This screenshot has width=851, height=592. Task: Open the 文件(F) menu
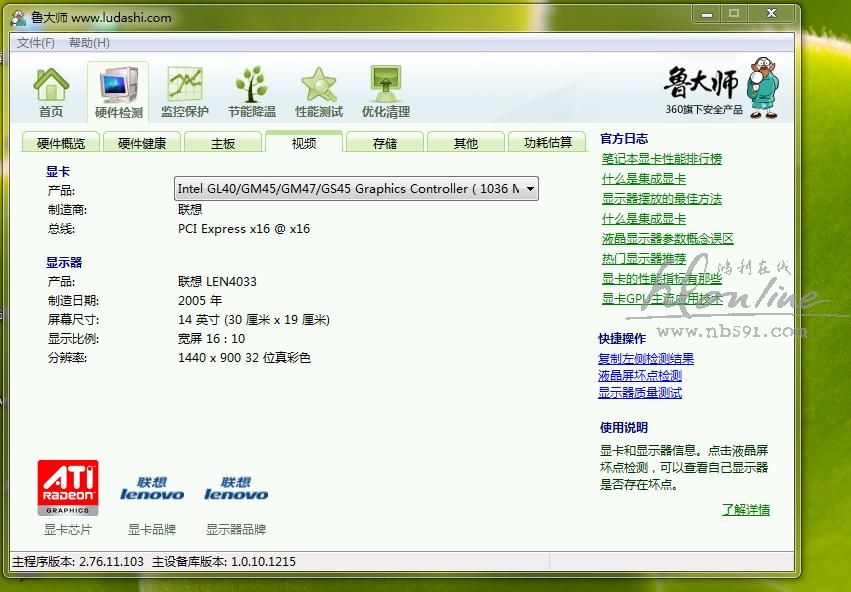click(x=36, y=43)
